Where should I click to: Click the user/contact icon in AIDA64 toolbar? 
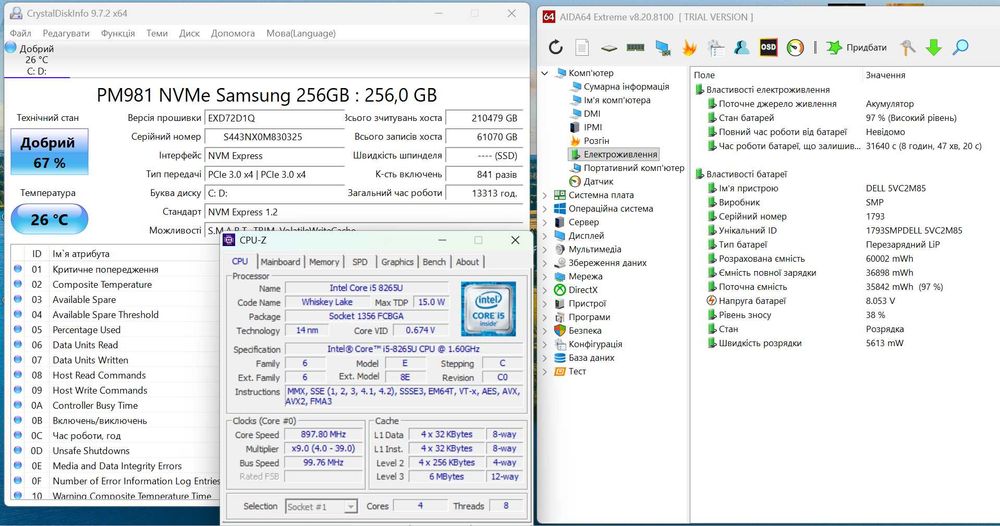click(x=741, y=47)
